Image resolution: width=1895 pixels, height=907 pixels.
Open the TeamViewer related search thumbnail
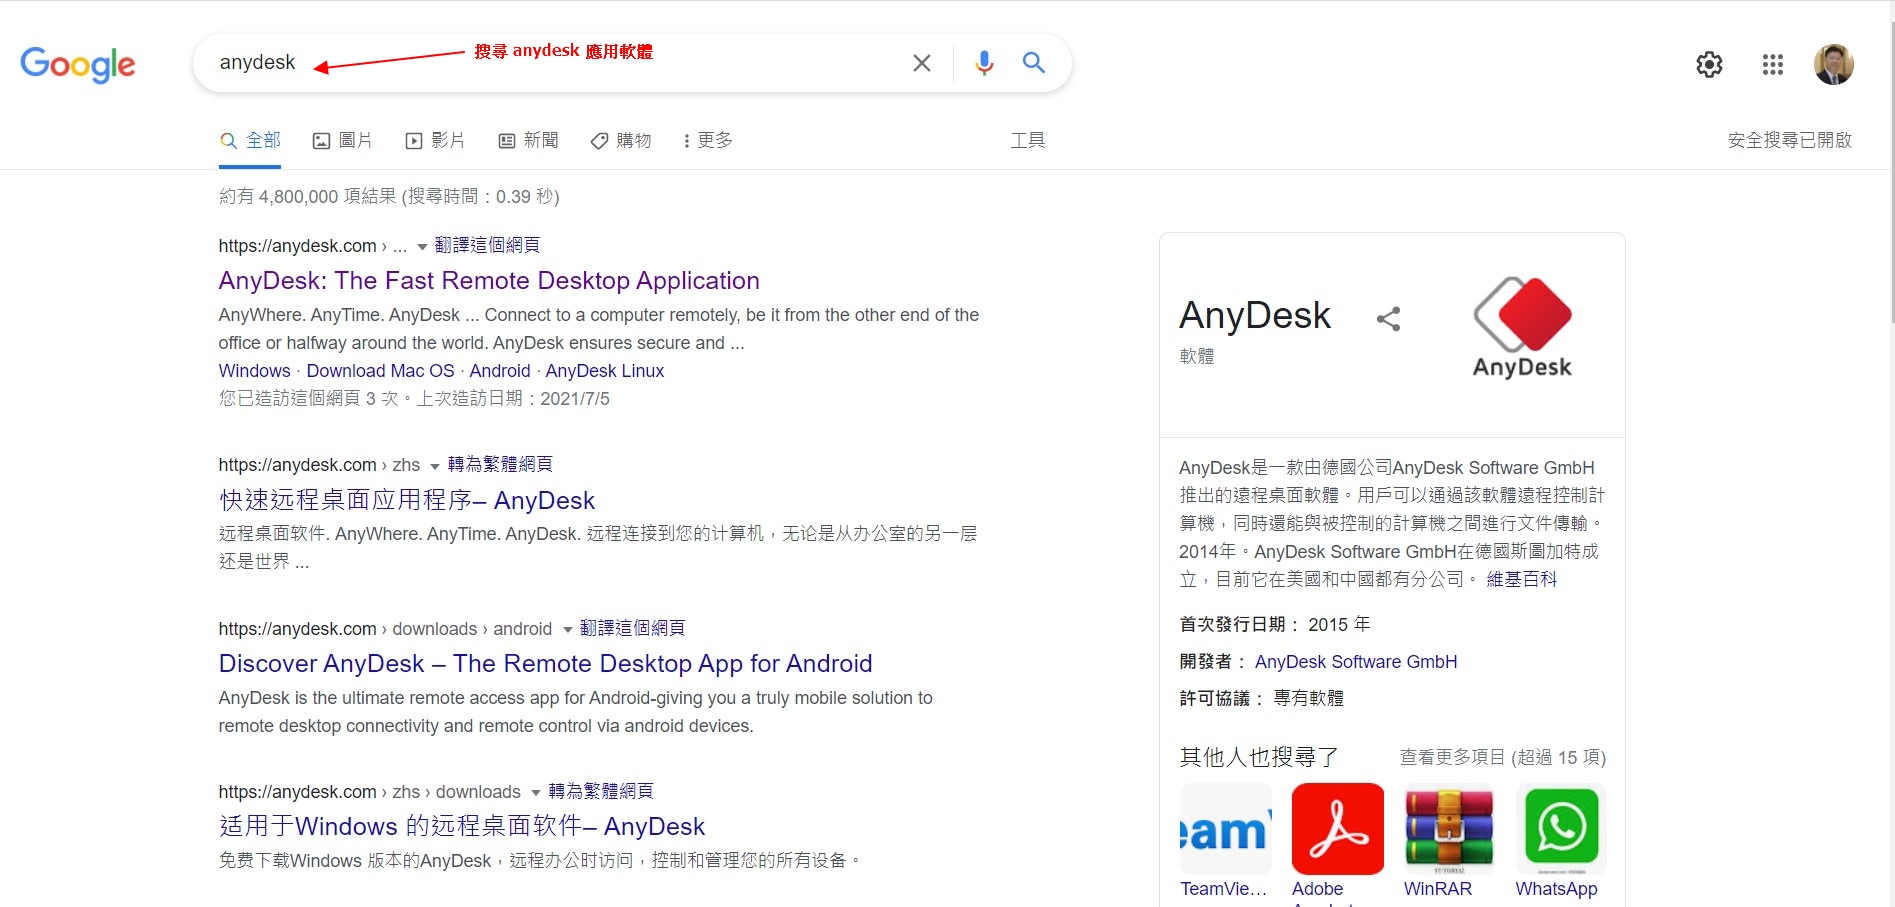1226,829
